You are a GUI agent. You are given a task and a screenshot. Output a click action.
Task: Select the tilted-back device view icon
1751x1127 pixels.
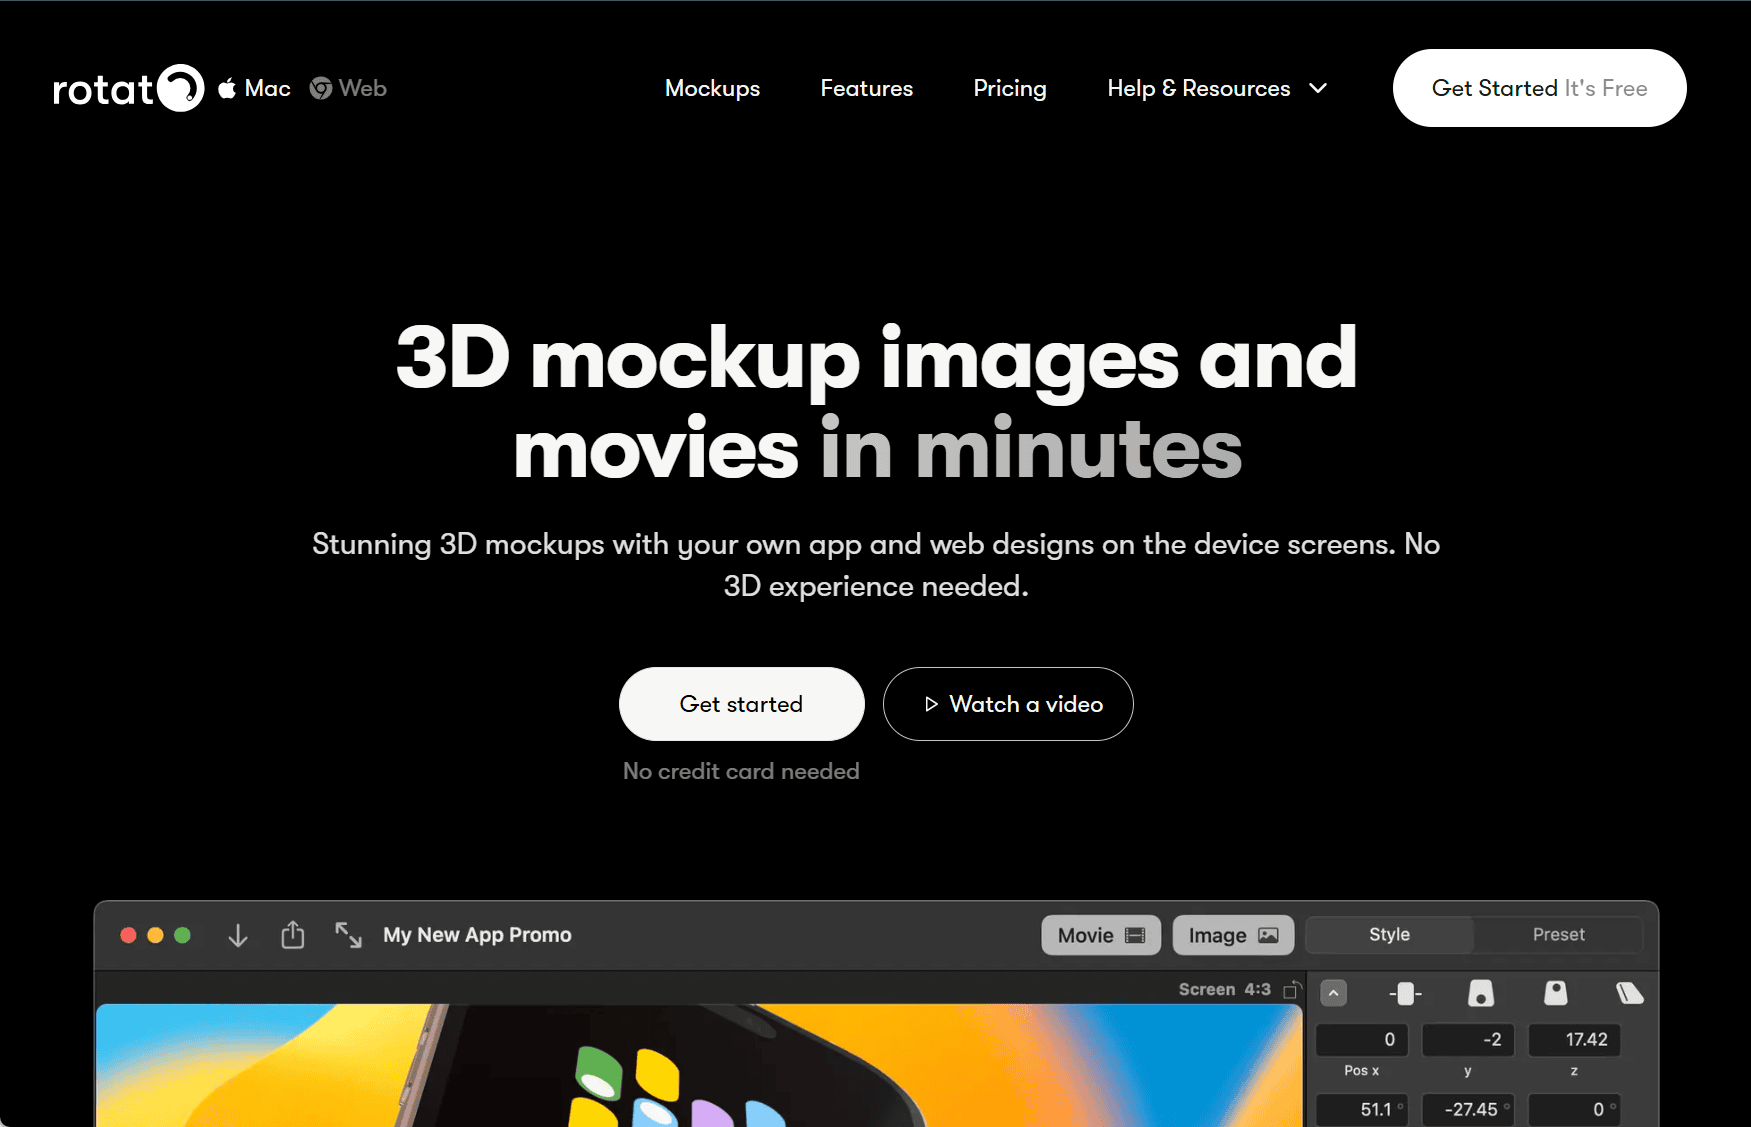point(1480,993)
